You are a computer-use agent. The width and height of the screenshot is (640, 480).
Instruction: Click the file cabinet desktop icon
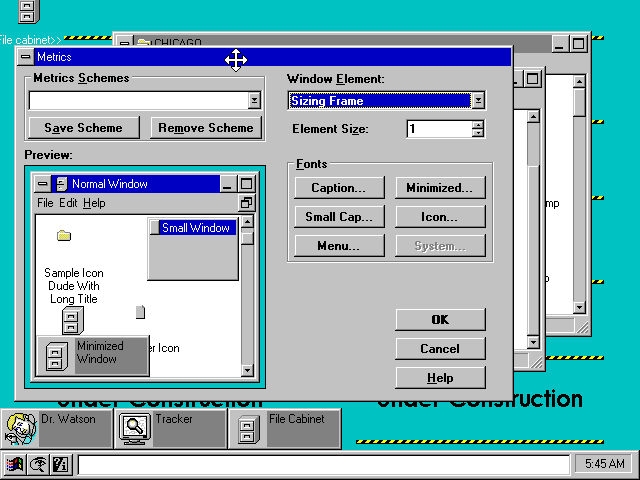coord(29,11)
